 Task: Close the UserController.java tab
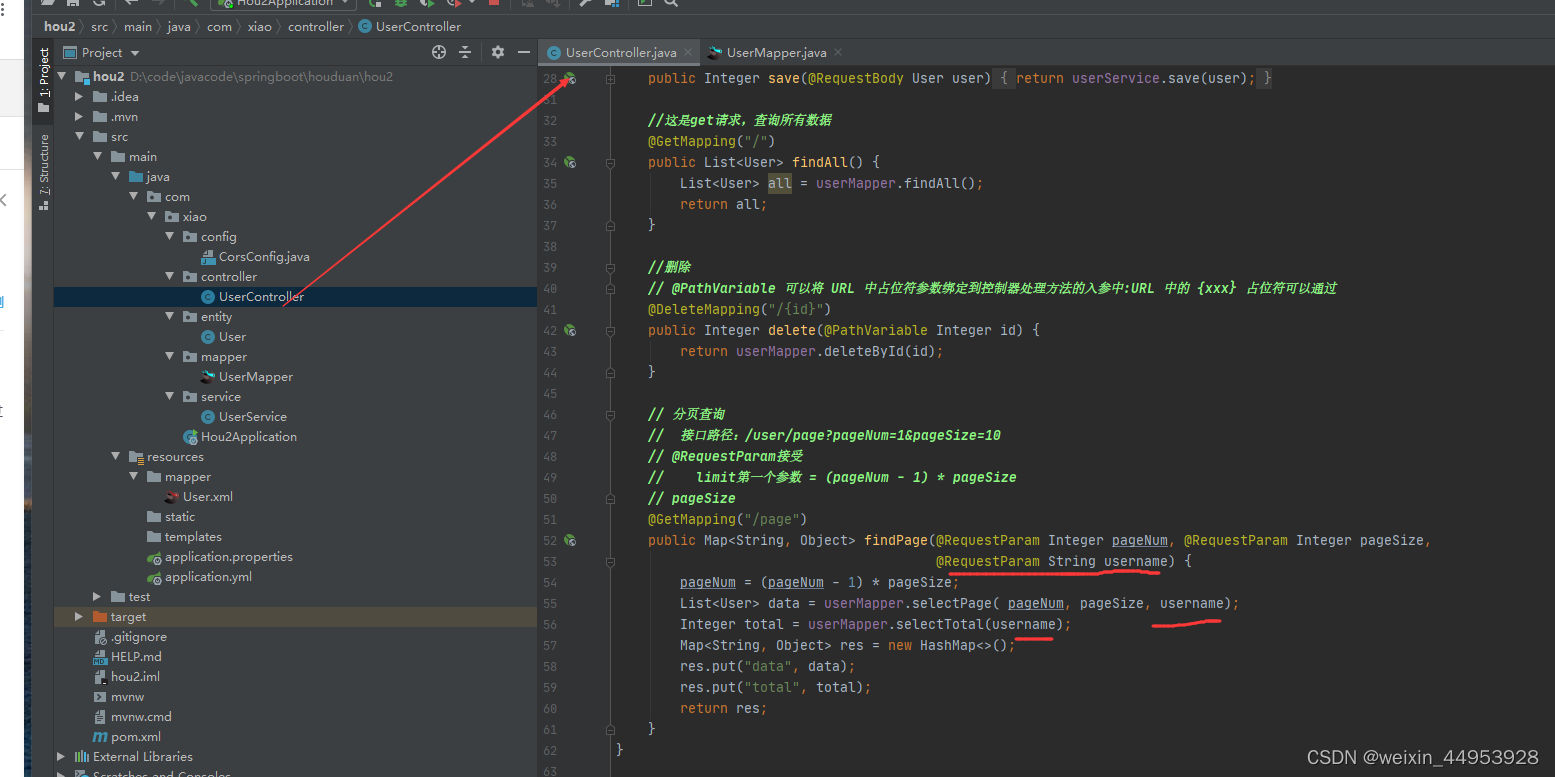[687, 53]
